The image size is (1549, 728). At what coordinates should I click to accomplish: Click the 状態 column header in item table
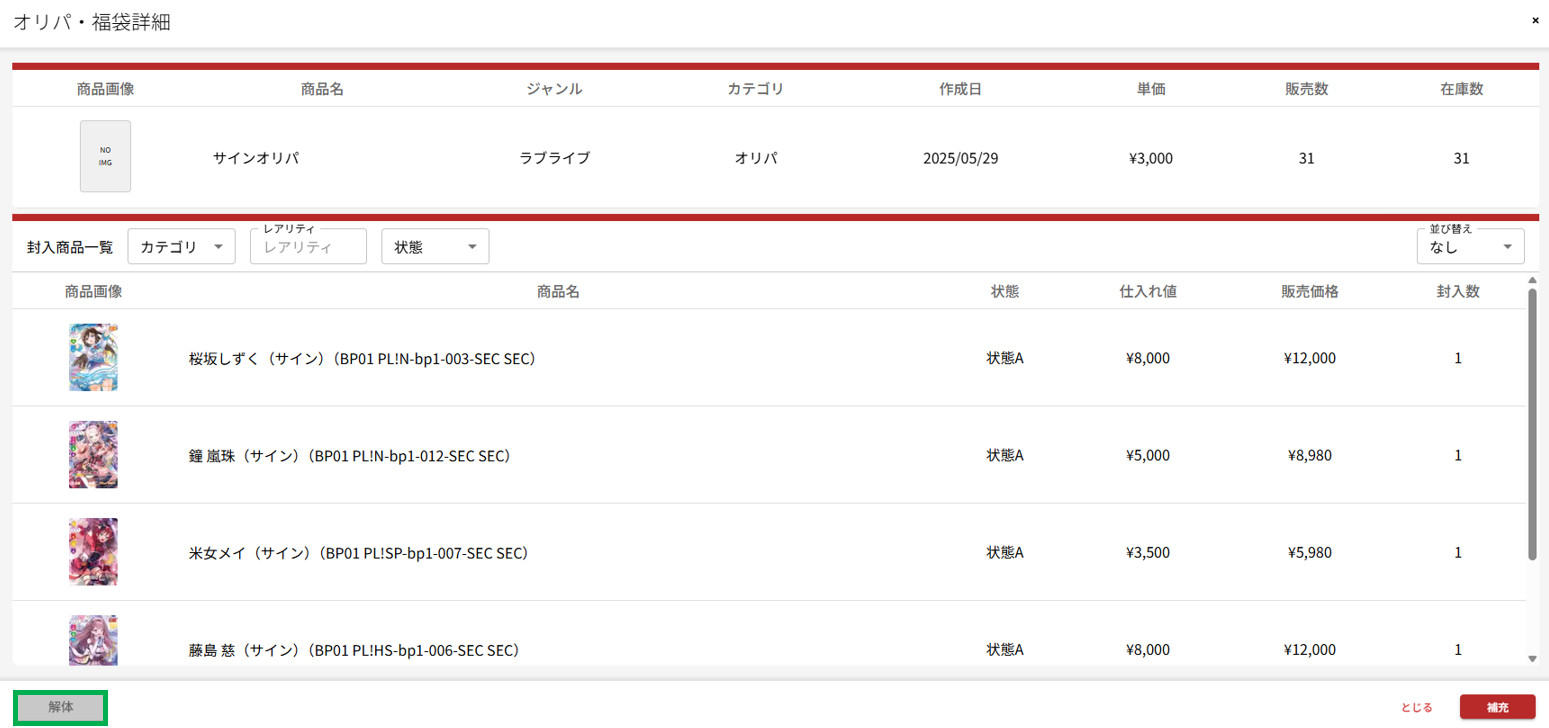pos(1005,291)
